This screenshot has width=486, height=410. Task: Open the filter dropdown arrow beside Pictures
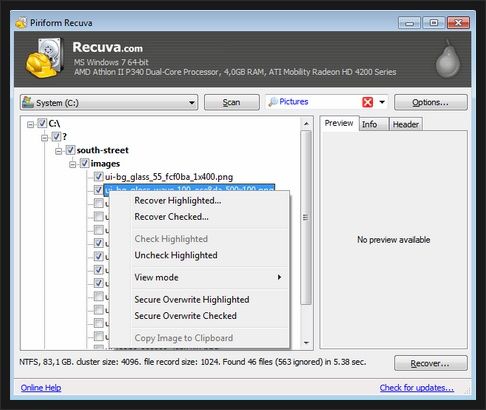coord(382,102)
